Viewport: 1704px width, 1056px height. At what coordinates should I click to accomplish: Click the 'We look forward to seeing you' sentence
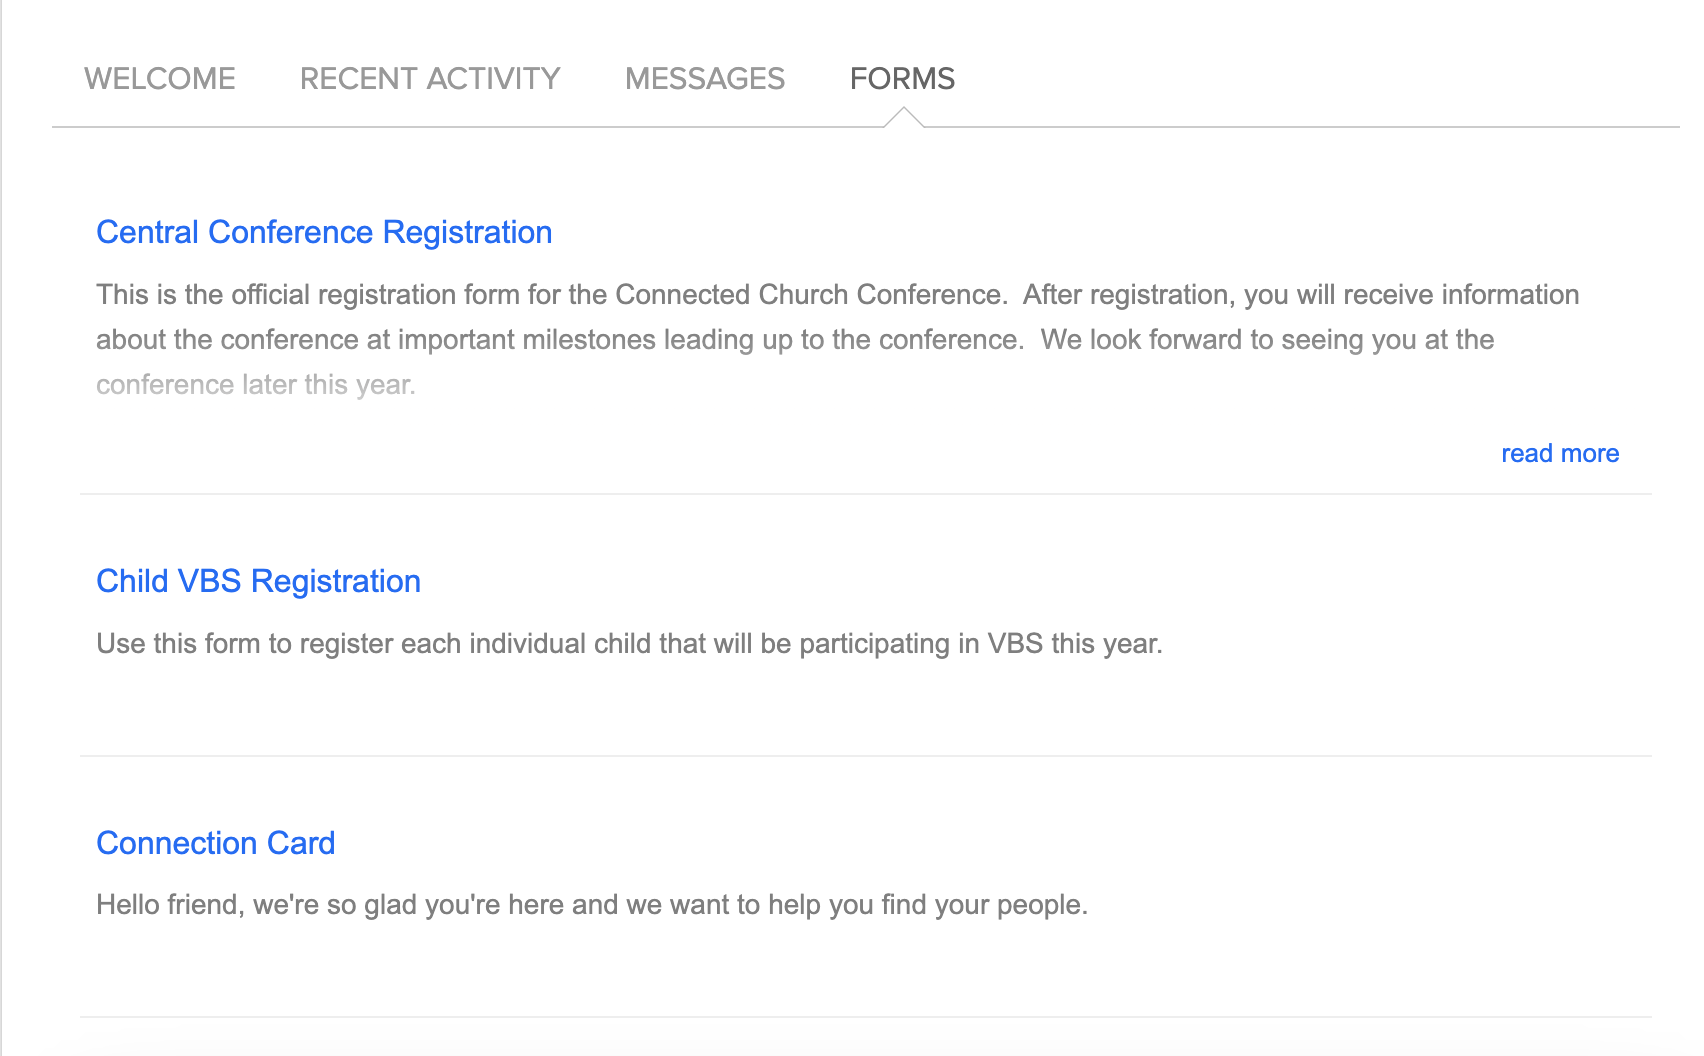[1267, 340]
